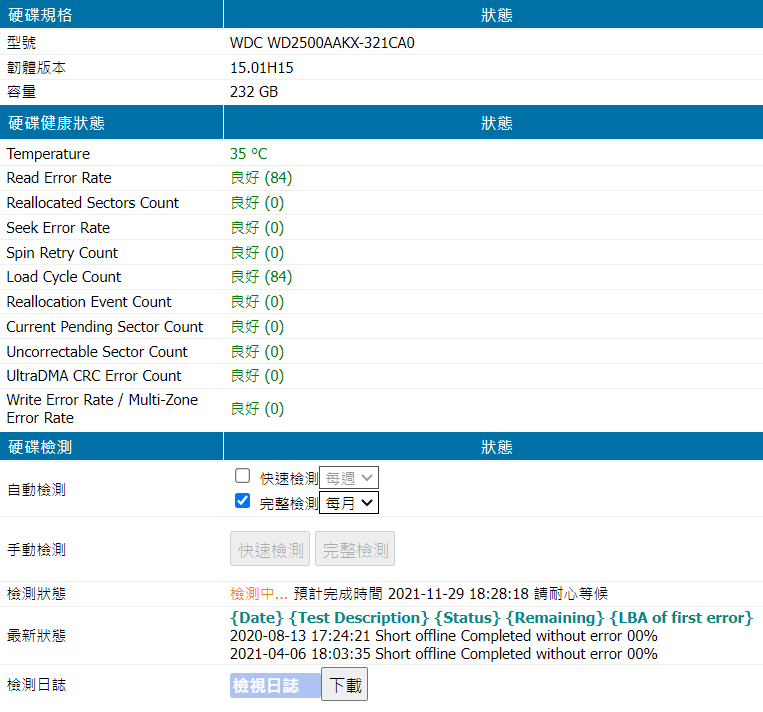
Task: Click the 硬碟檢測 section header
Action: (x=40, y=447)
